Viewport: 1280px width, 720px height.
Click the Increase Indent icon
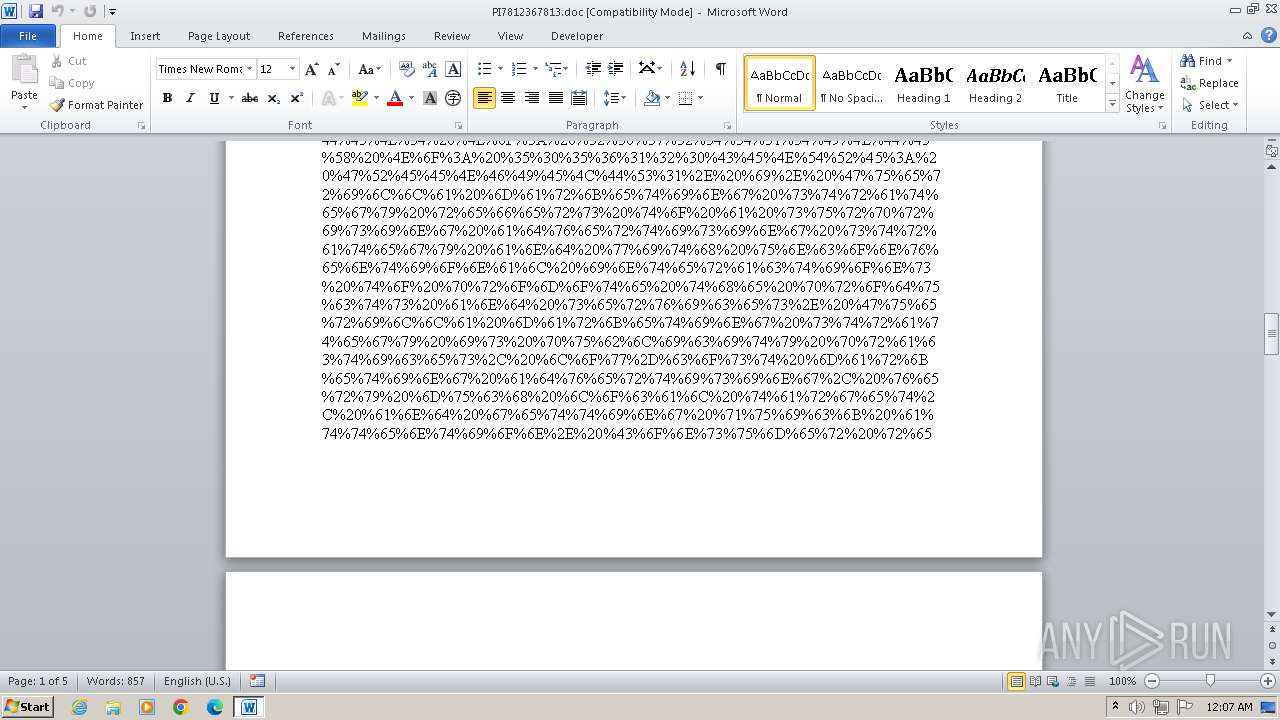616,69
